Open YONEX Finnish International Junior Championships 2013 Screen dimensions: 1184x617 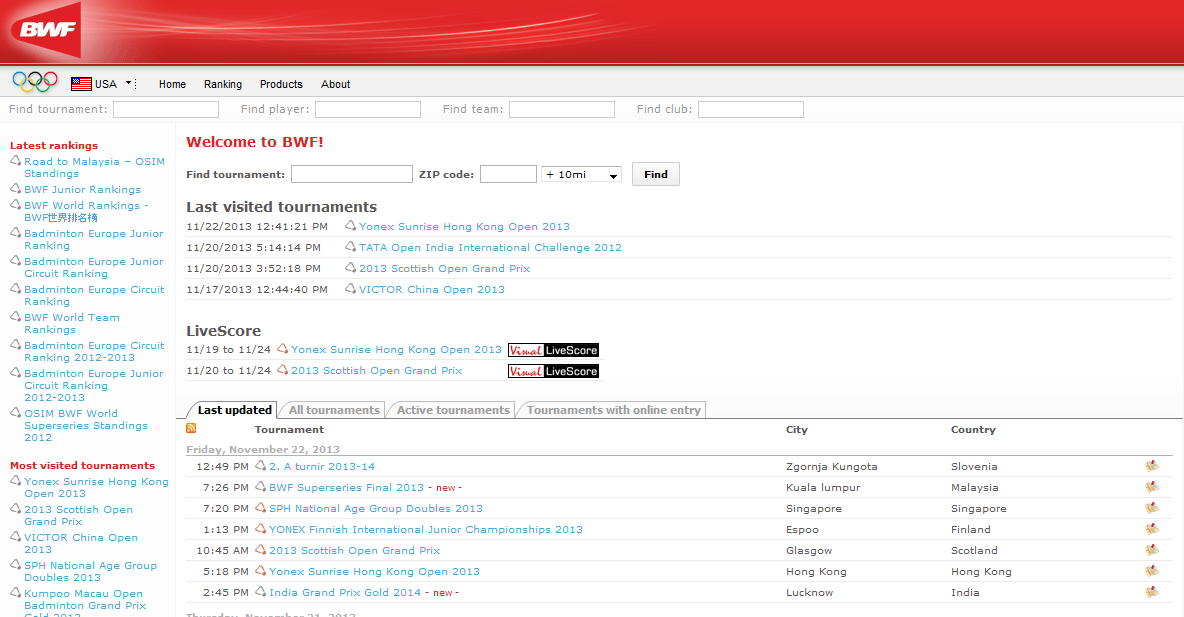426,529
